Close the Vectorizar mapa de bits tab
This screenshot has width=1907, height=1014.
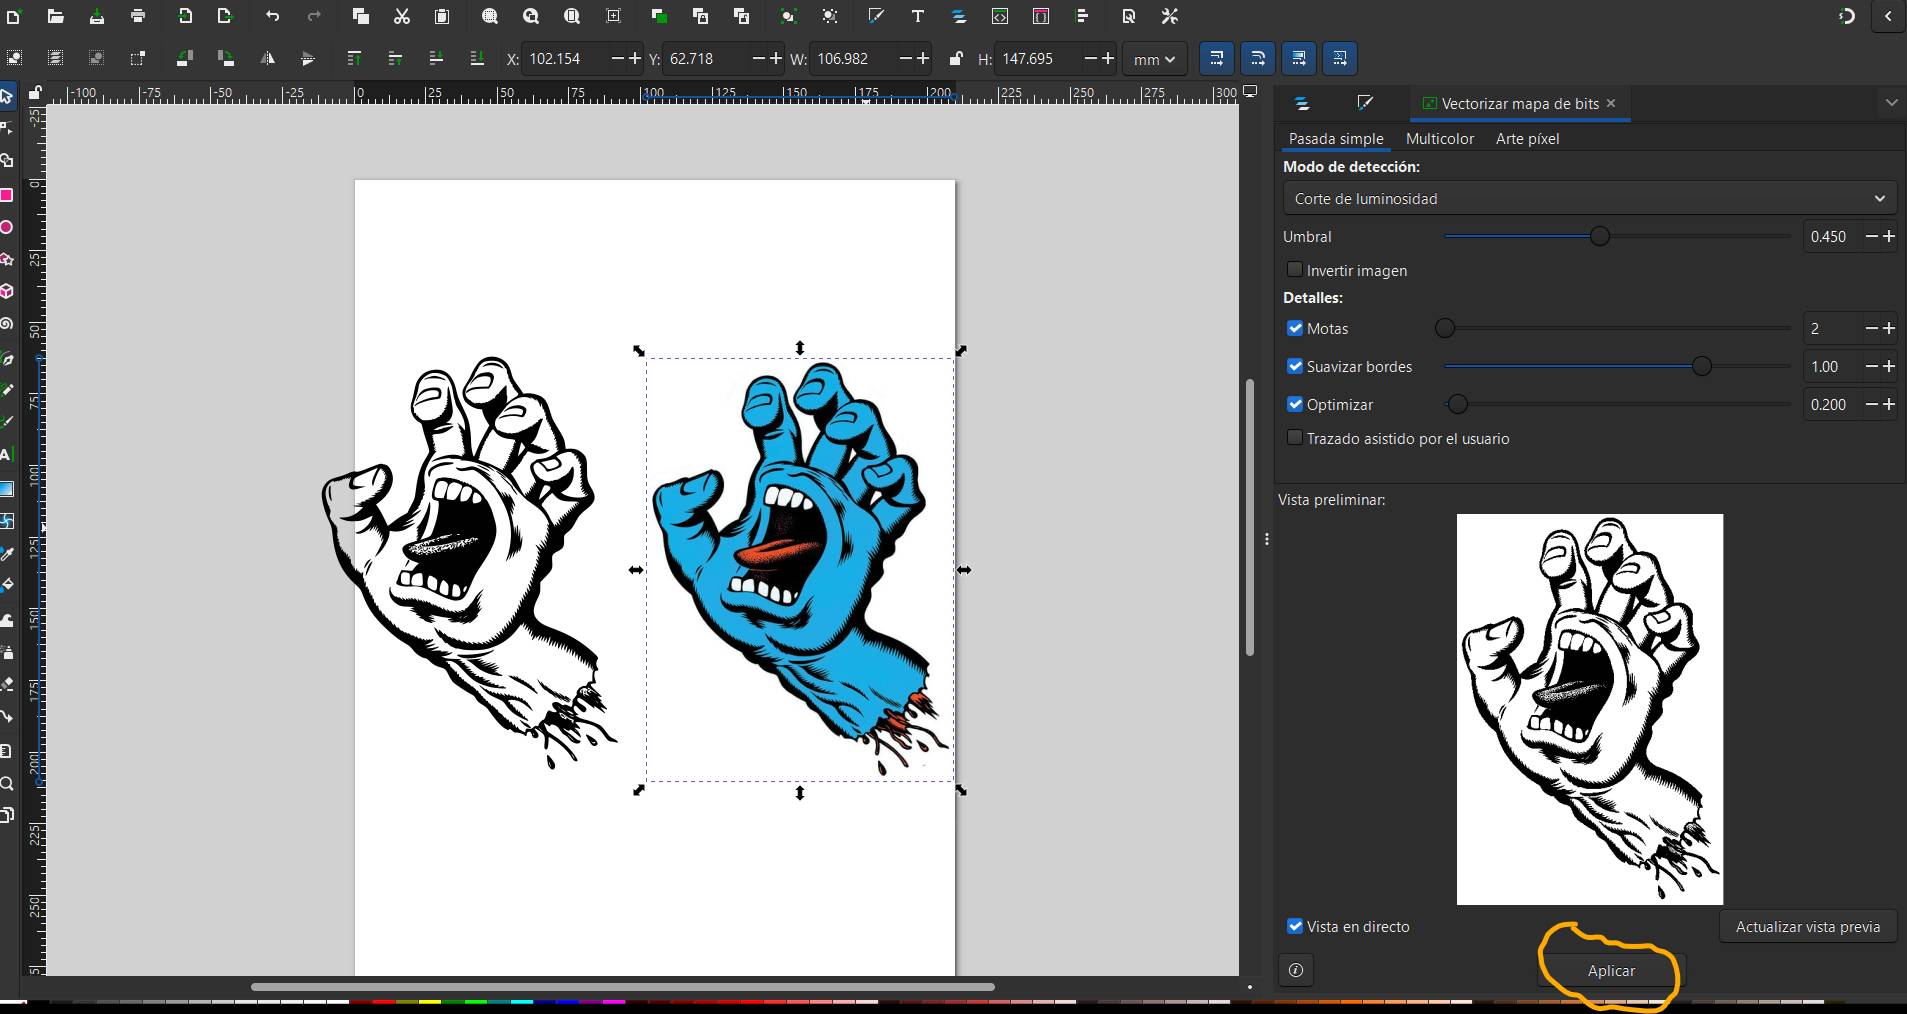[1611, 103]
